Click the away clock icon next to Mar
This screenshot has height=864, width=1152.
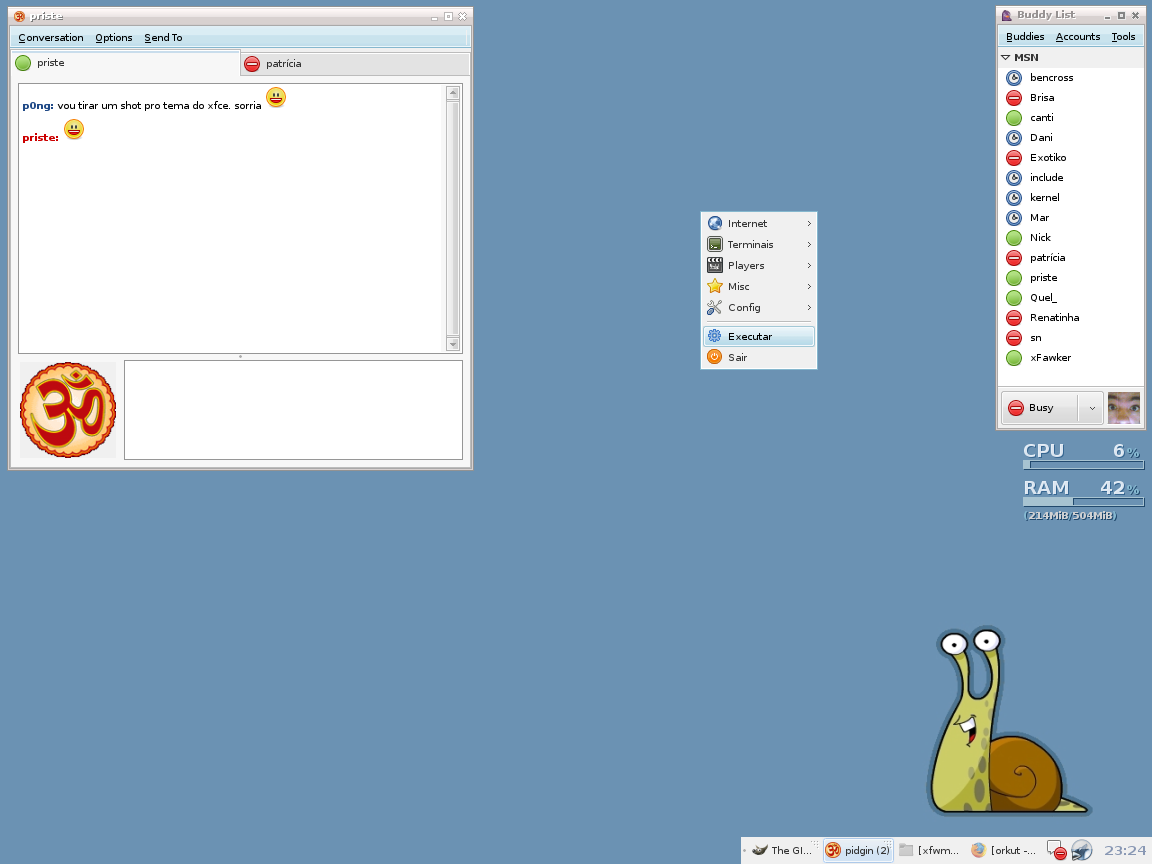[x=1014, y=217]
